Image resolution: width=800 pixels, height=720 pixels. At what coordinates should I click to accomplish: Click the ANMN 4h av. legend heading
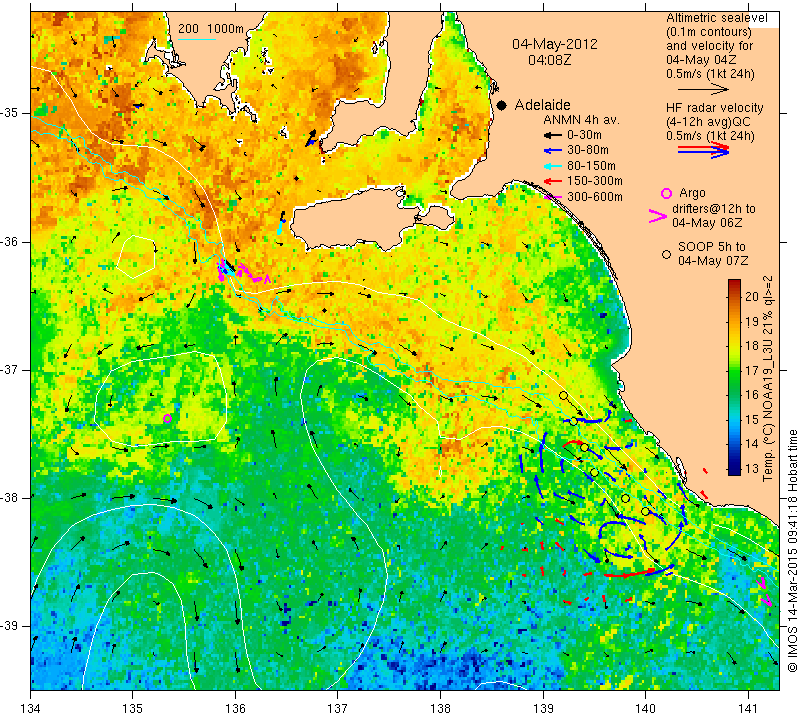[581, 120]
